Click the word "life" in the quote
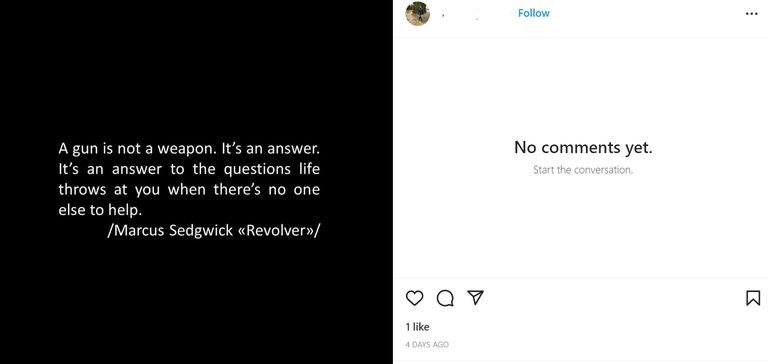The height and width of the screenshot is (364, 768). [x=310, y=169]
